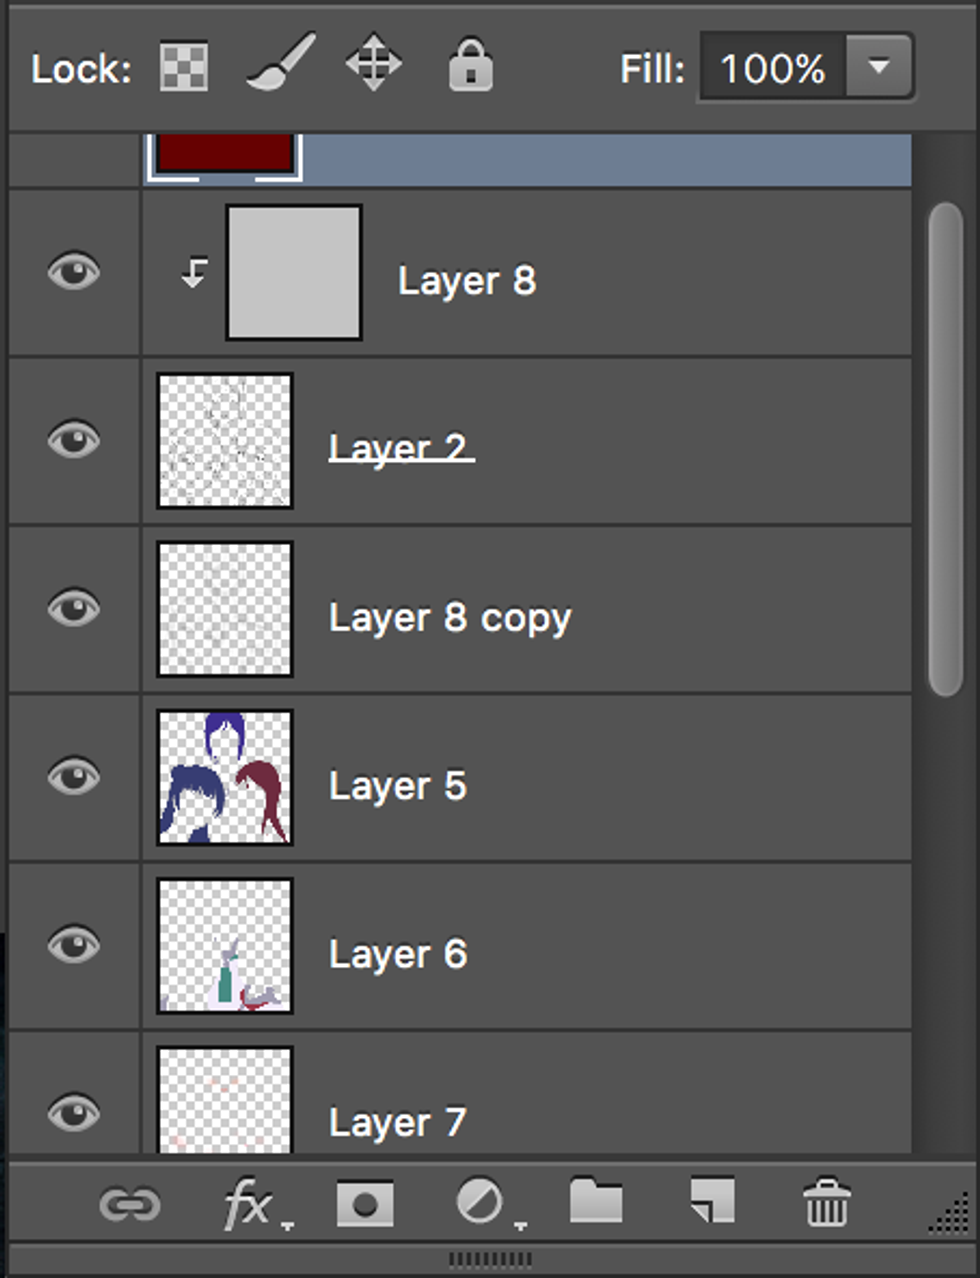980x1278 pixels.
Task: Click the link layers chain icon
Action: point(130,1204)
